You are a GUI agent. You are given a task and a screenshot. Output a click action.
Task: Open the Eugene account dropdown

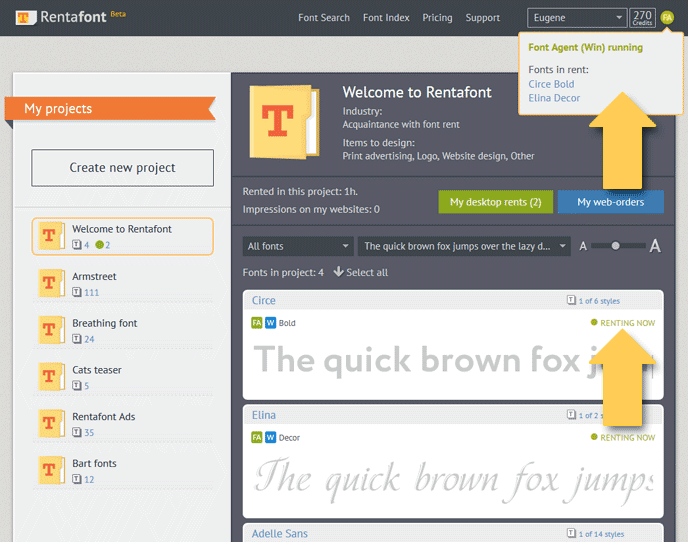pos(577,18)
